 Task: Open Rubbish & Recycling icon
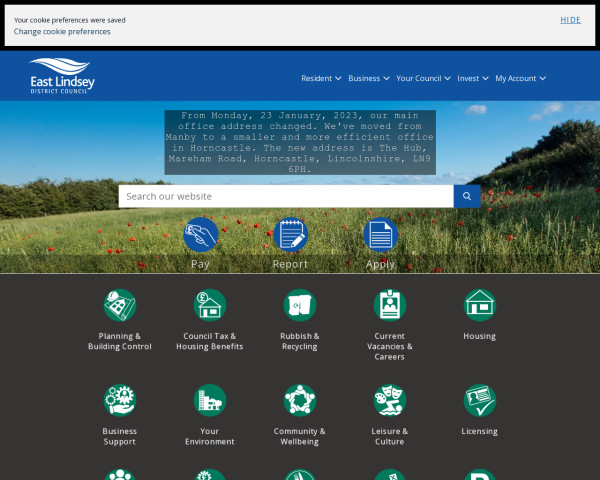tap(300, 305)
